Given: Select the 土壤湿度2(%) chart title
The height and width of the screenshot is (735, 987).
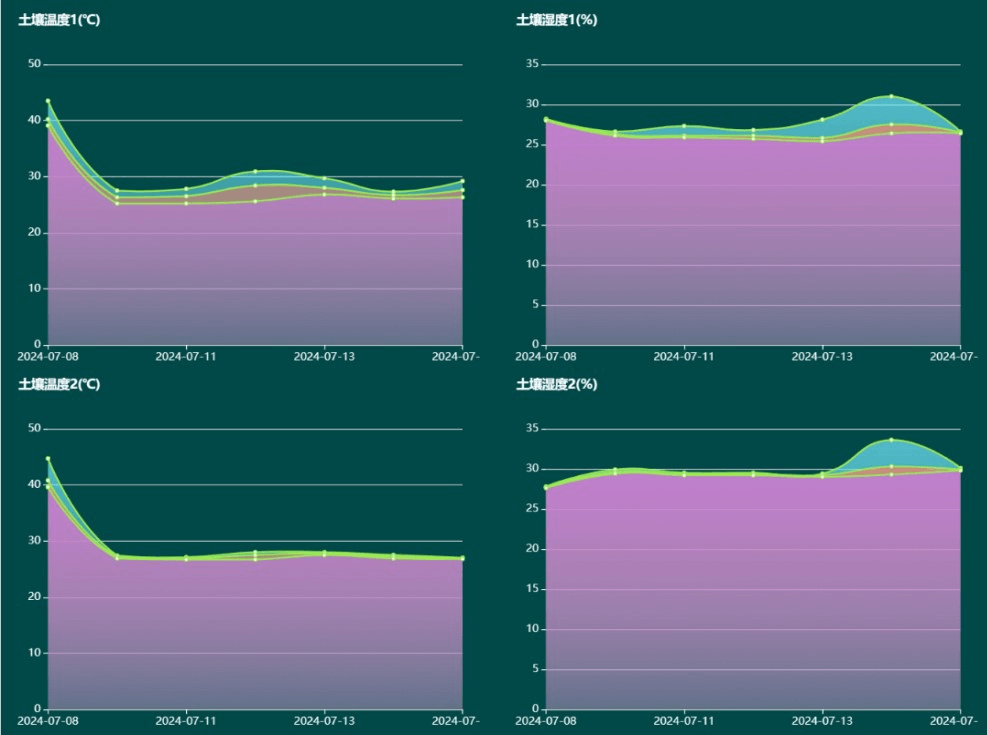Looking at the screenshot, I should tap(556, 384).
